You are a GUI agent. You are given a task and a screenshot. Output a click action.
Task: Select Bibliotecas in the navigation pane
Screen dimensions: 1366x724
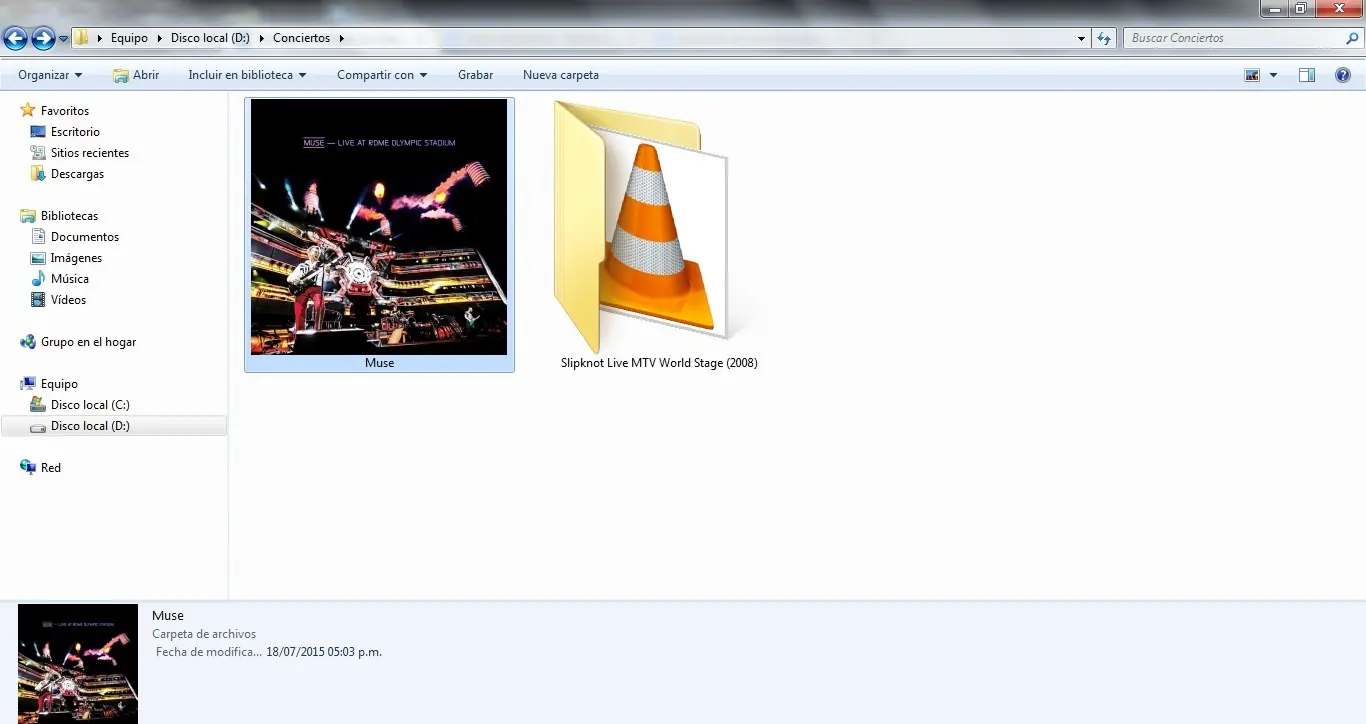point(69,216)
